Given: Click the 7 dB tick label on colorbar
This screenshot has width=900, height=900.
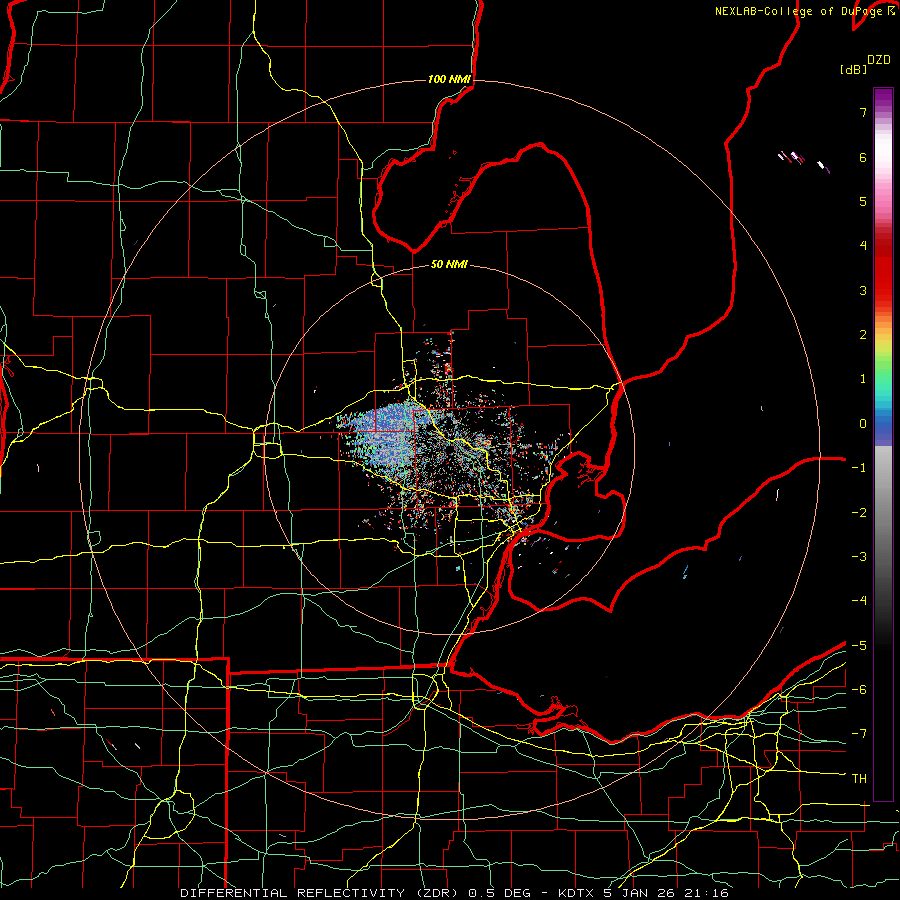Looking at the screenshot, I should pos(863,112).
